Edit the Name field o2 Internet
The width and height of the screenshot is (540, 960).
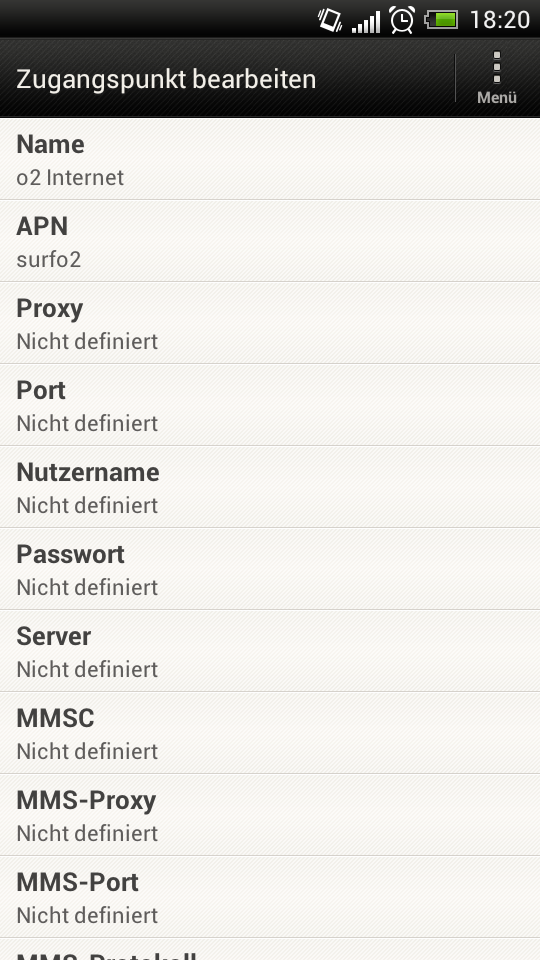[x=270, y=159]
